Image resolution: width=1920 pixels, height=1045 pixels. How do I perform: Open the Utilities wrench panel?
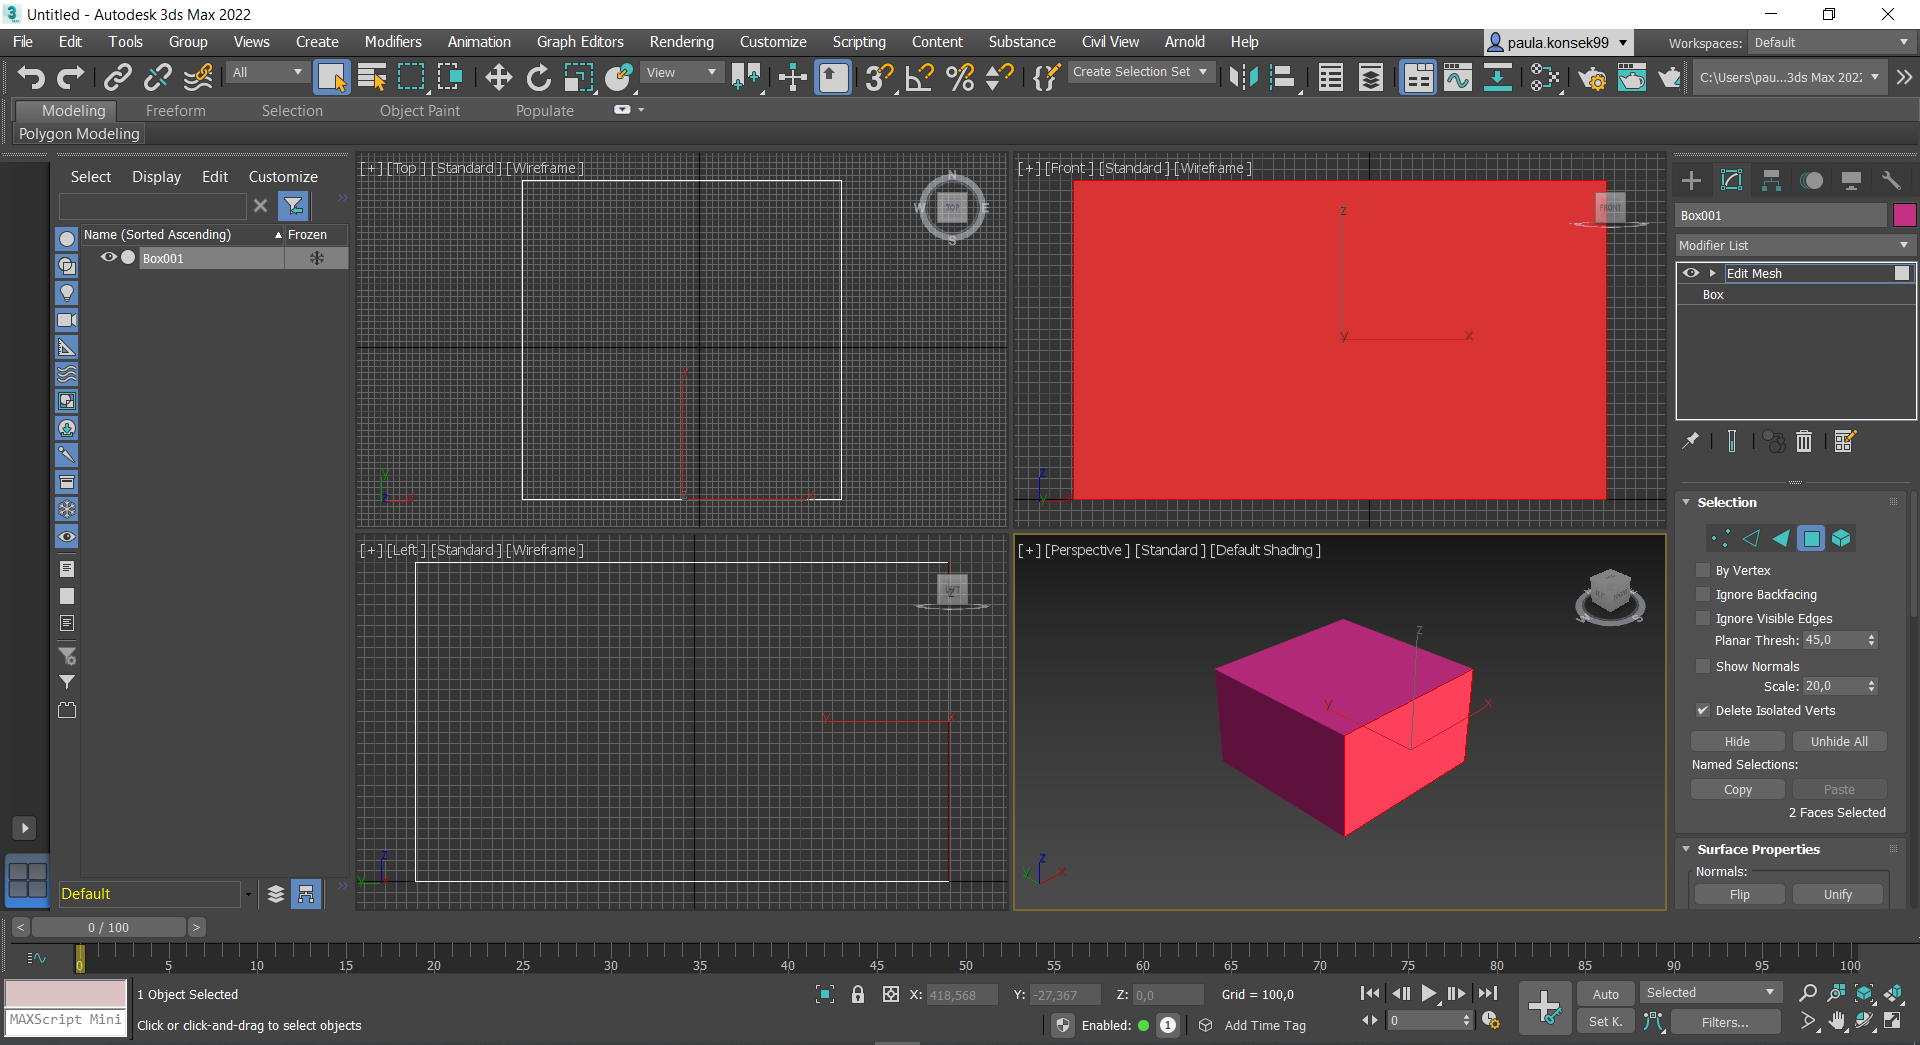1891,180
